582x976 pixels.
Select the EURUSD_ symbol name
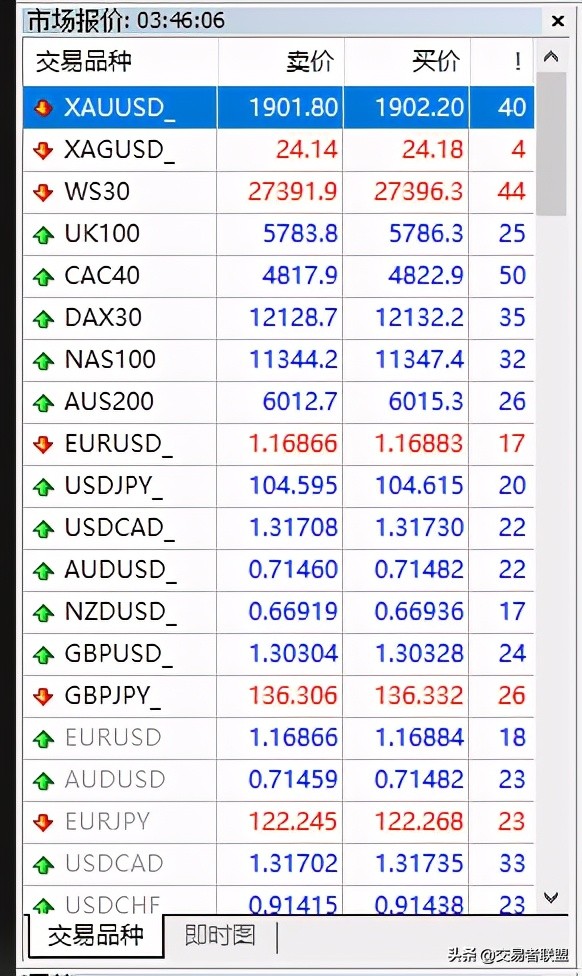point(119,444)
